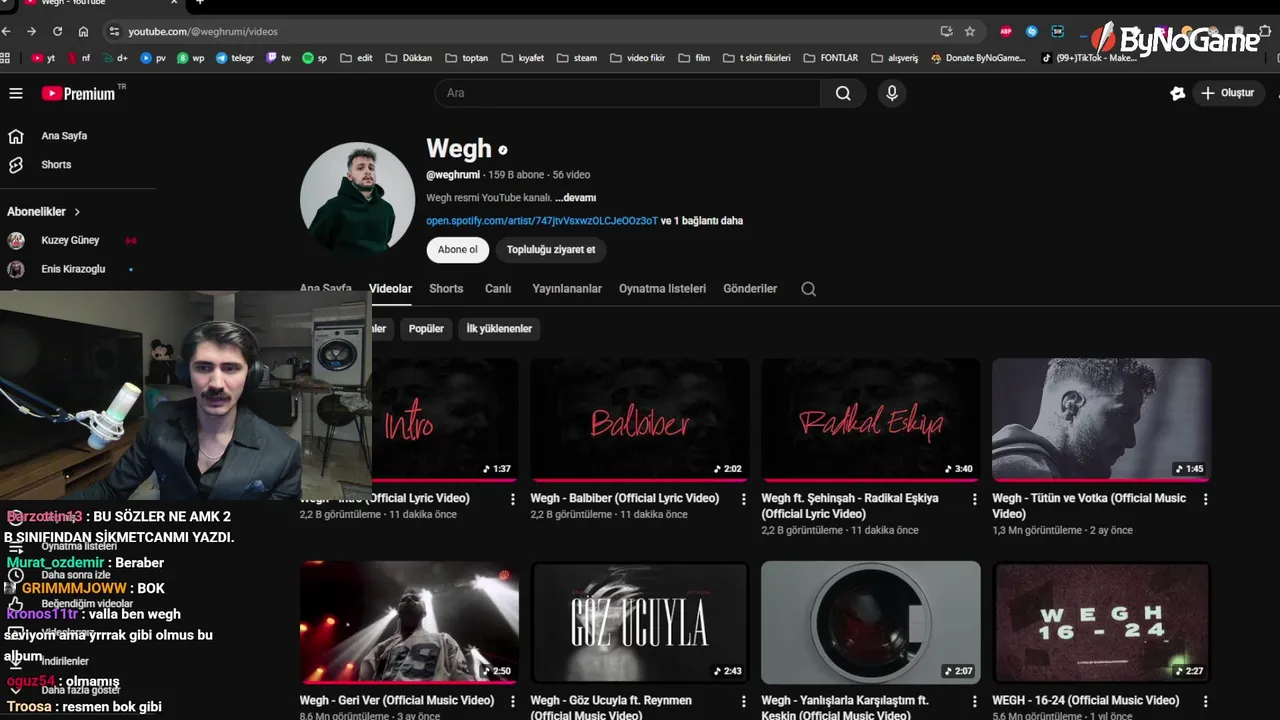The width and height of the screenshot is (1280, 720).
Task: Open Geri Ver music video thumbnail
Action: tap(409, 622)
